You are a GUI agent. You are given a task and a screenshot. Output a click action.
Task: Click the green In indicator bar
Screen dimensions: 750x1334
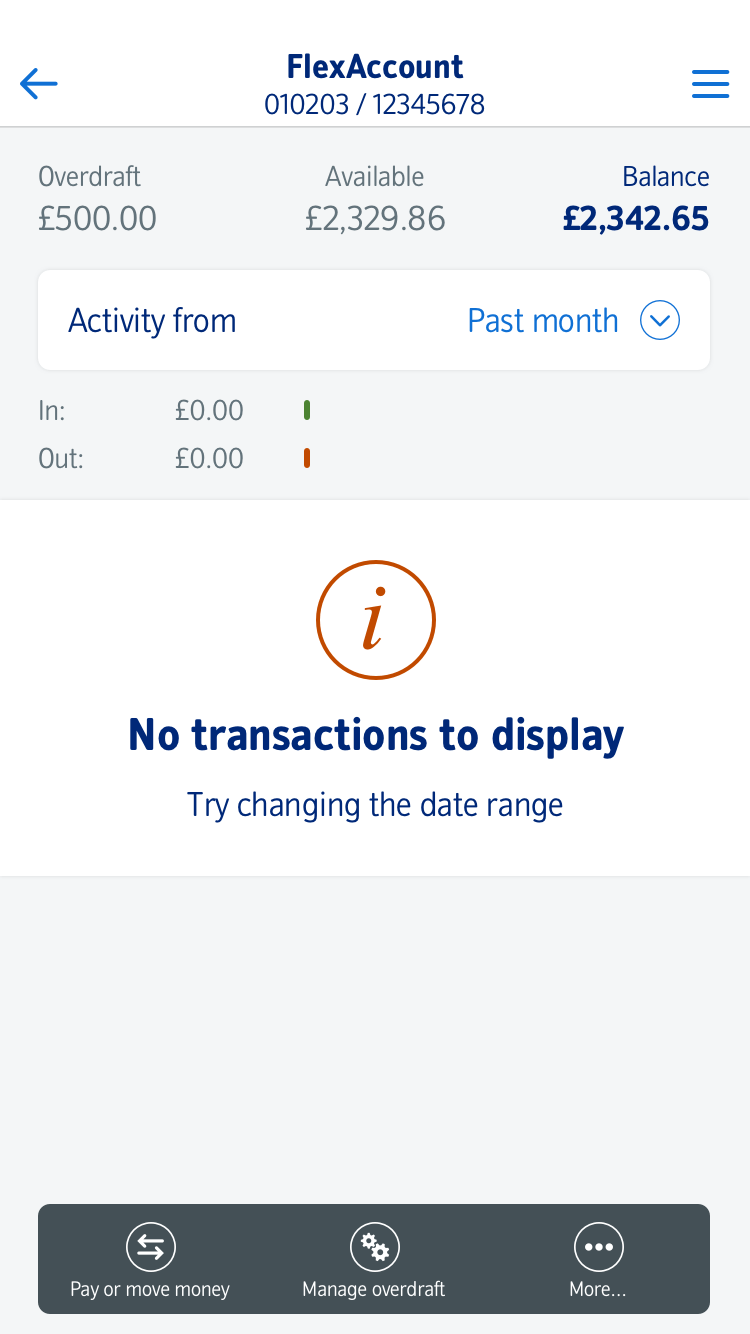point(307,410)
